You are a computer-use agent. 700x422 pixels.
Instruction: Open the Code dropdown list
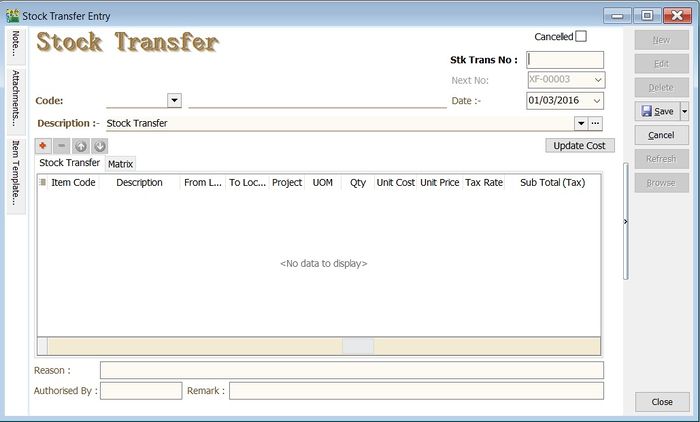[174, 100]
